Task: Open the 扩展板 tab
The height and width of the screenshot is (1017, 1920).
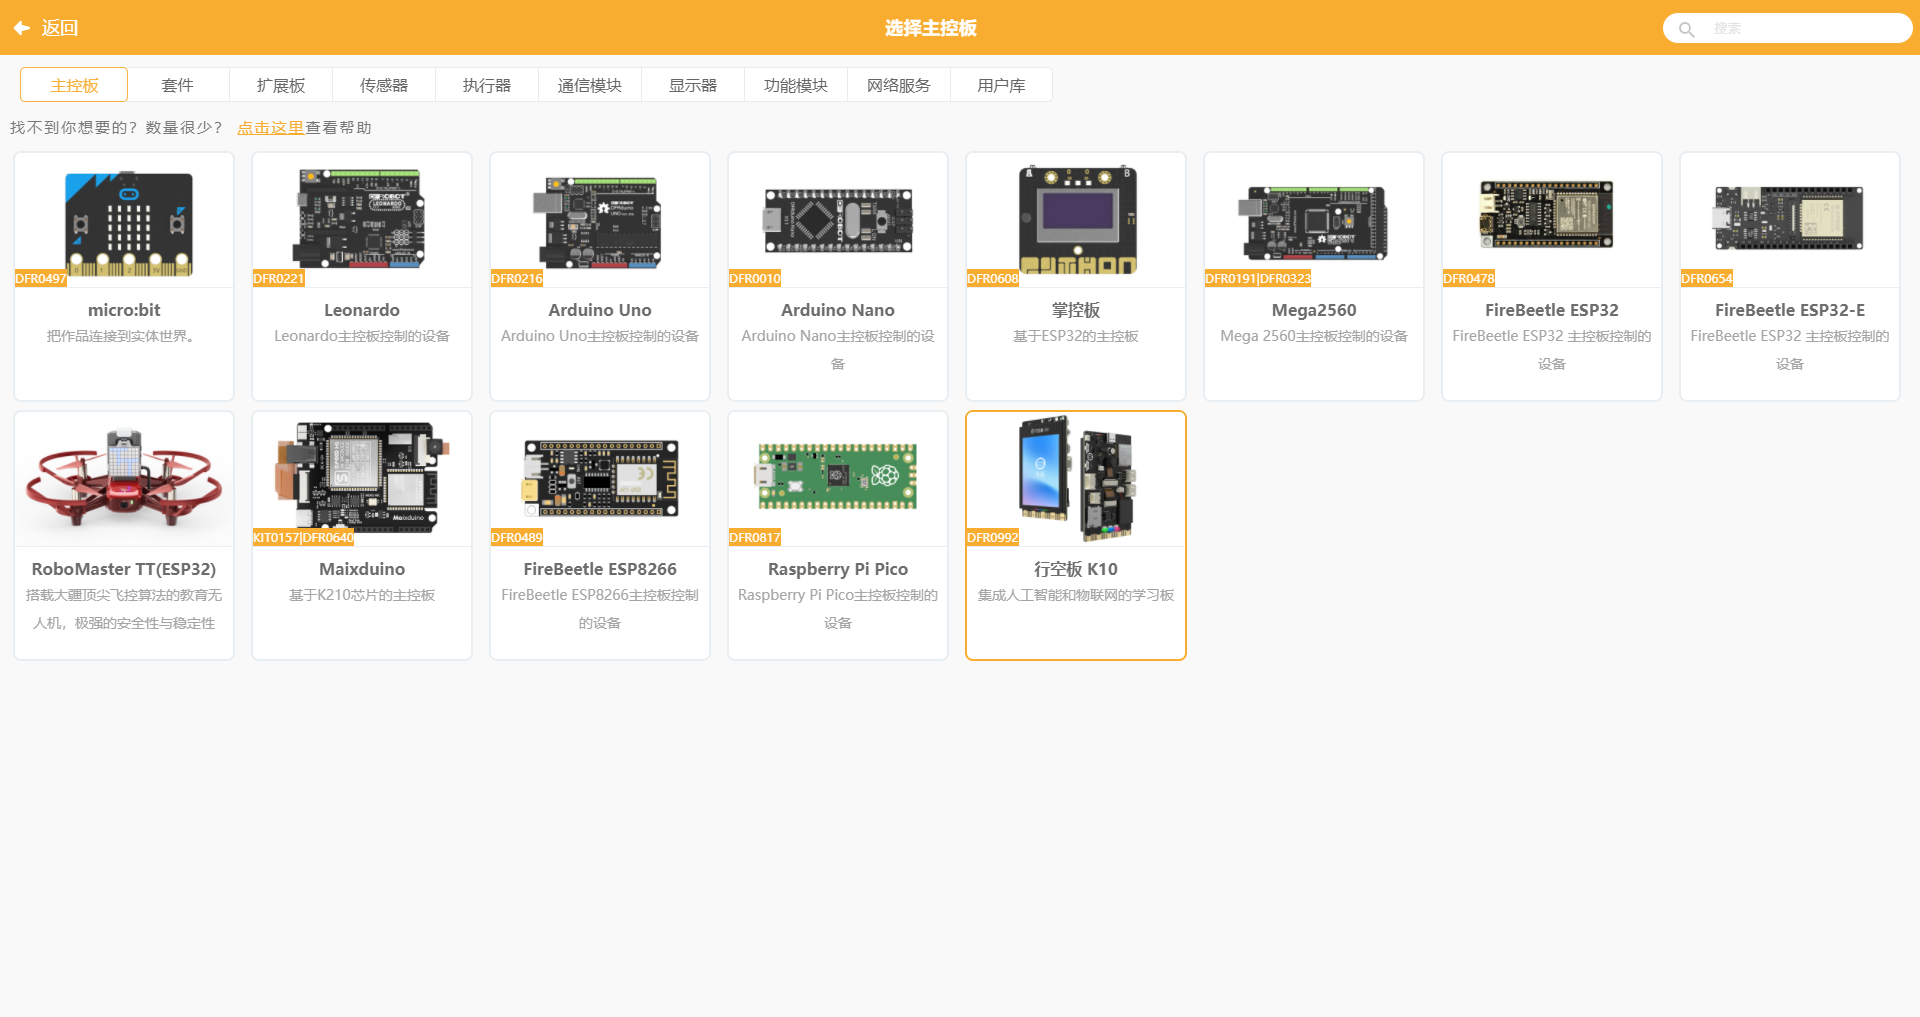Action: point(281,85)
